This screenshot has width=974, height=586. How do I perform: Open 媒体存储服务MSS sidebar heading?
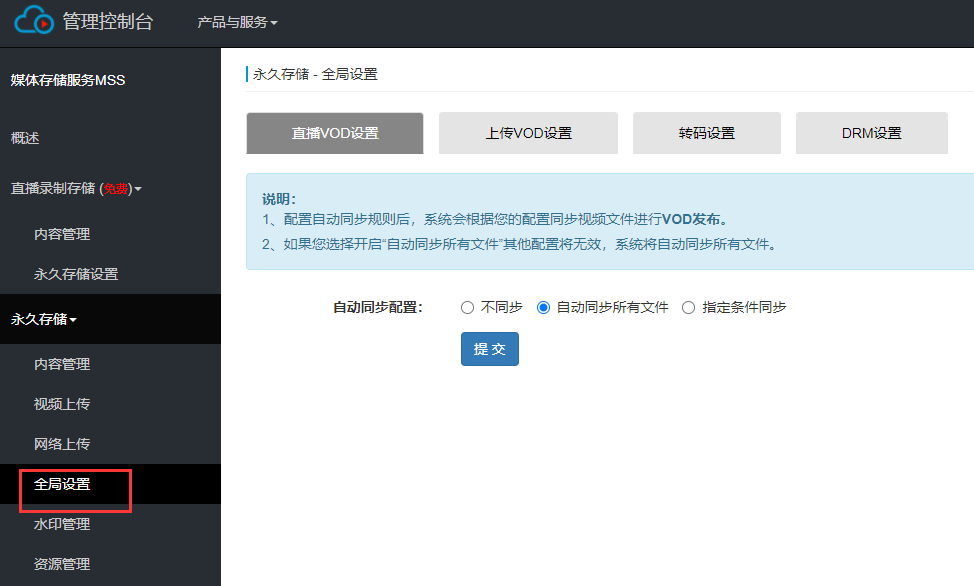(68, 80)
